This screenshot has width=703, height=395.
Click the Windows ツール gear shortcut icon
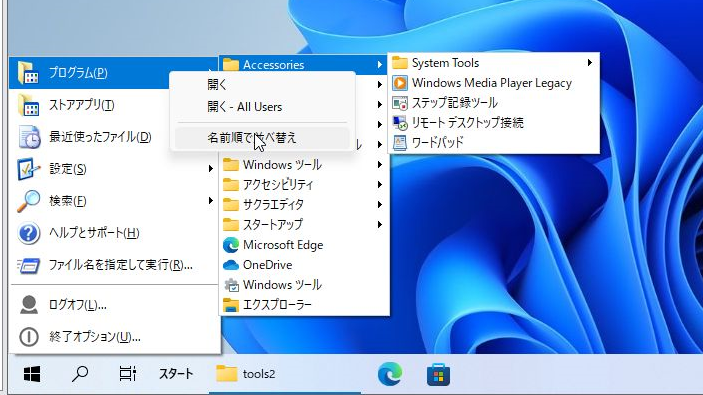coord(231,285)
